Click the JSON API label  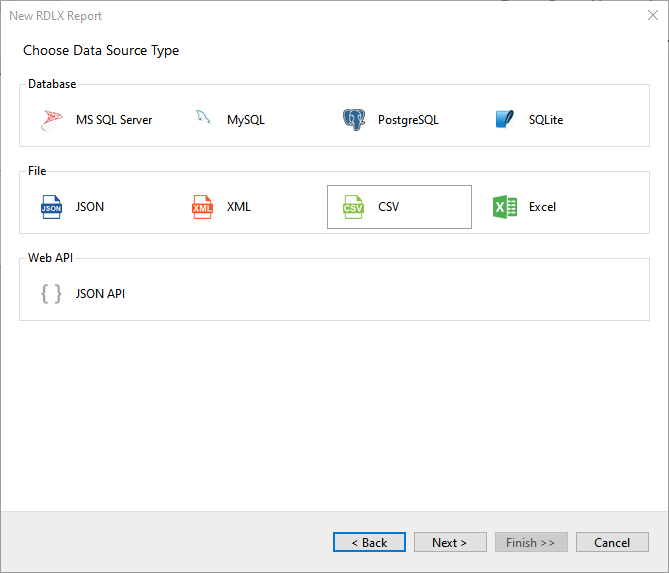pyautogui.click(x=100, y=294)
